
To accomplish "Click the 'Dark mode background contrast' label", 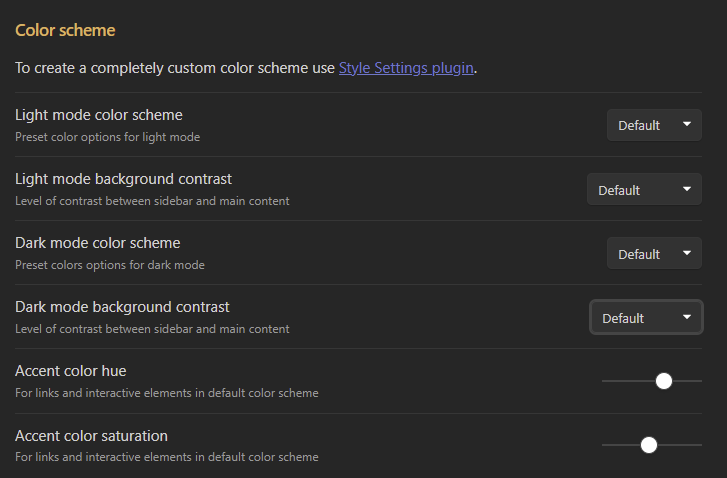I will (x=122, y=307).
